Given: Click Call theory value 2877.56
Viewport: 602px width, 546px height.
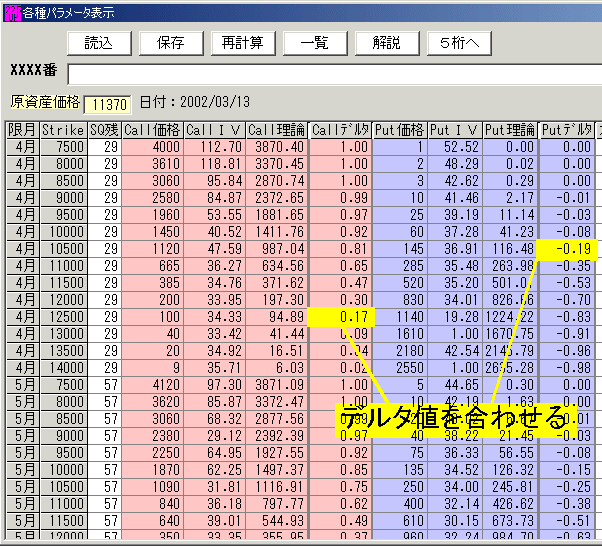Looking at the screenshot, I should pyautogui.click(x=276, y=419).
